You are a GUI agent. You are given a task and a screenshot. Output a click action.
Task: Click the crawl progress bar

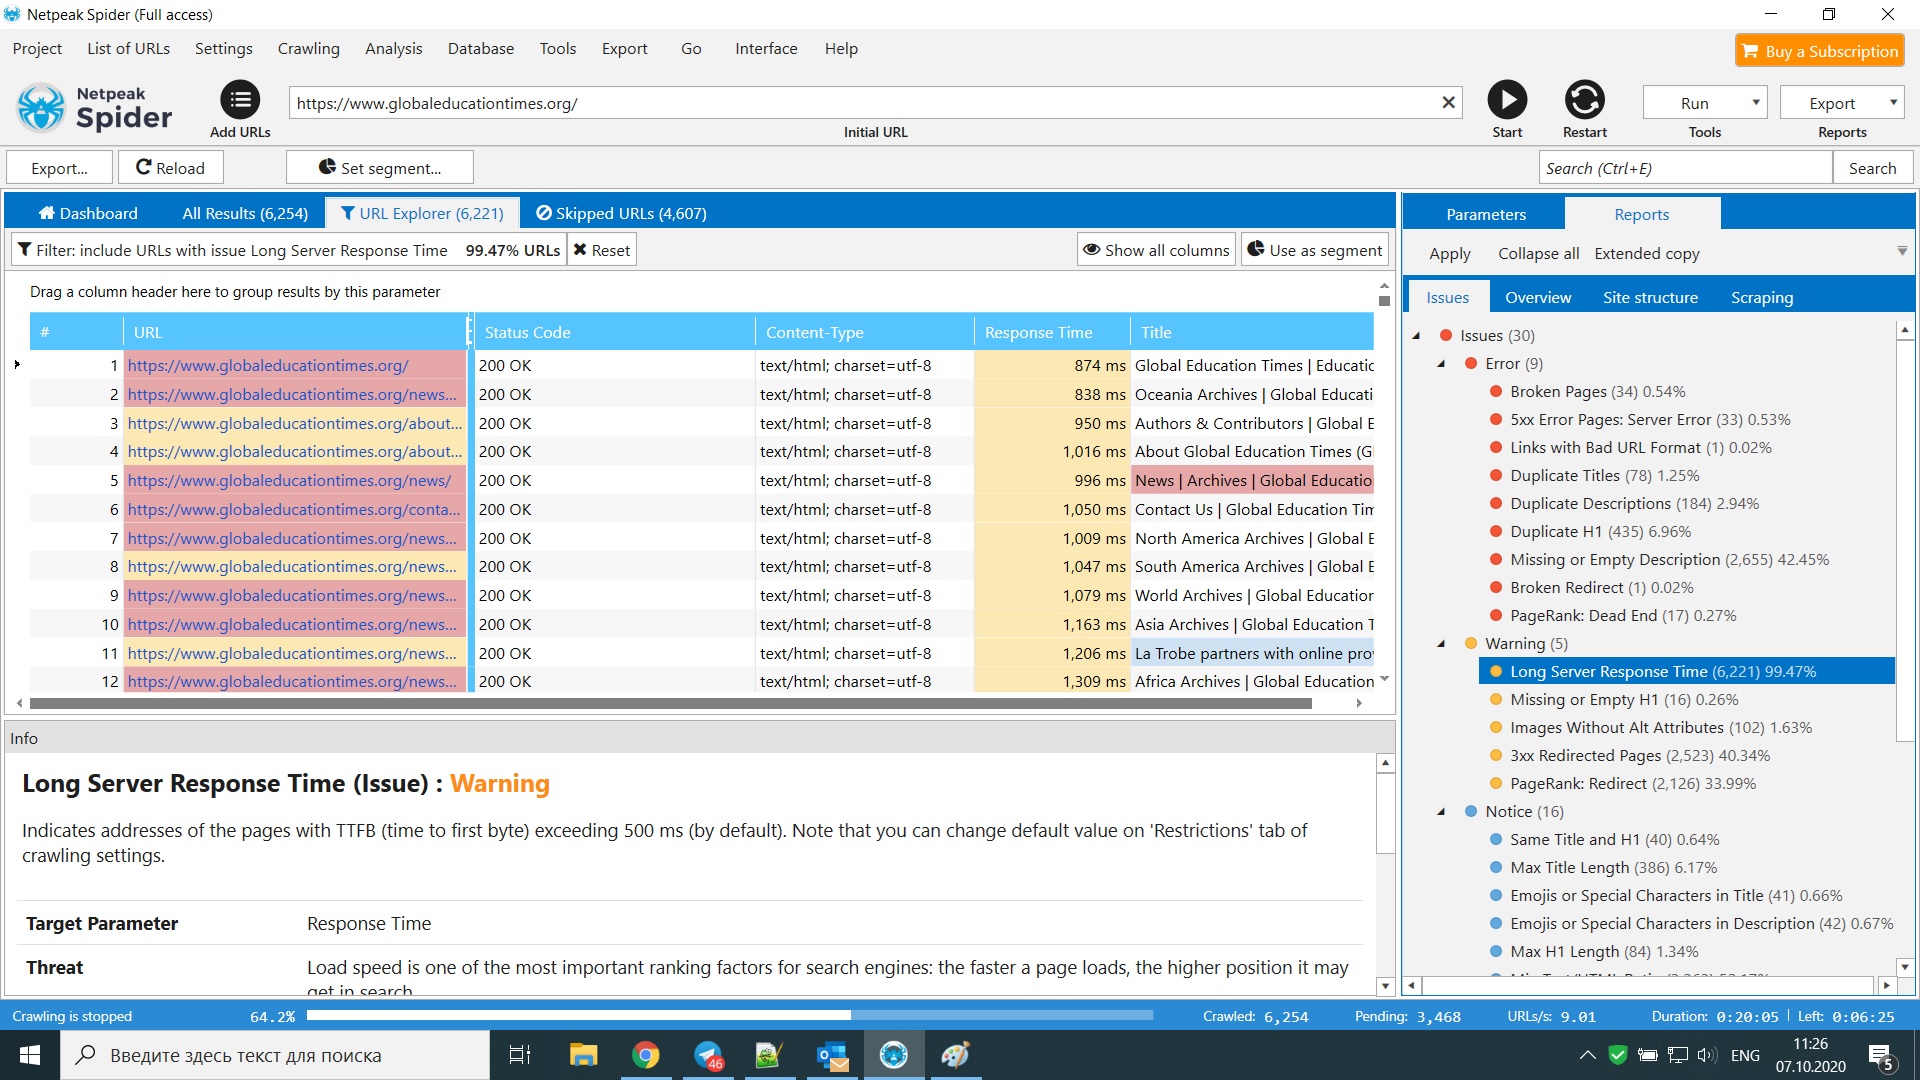(729, 1015)
